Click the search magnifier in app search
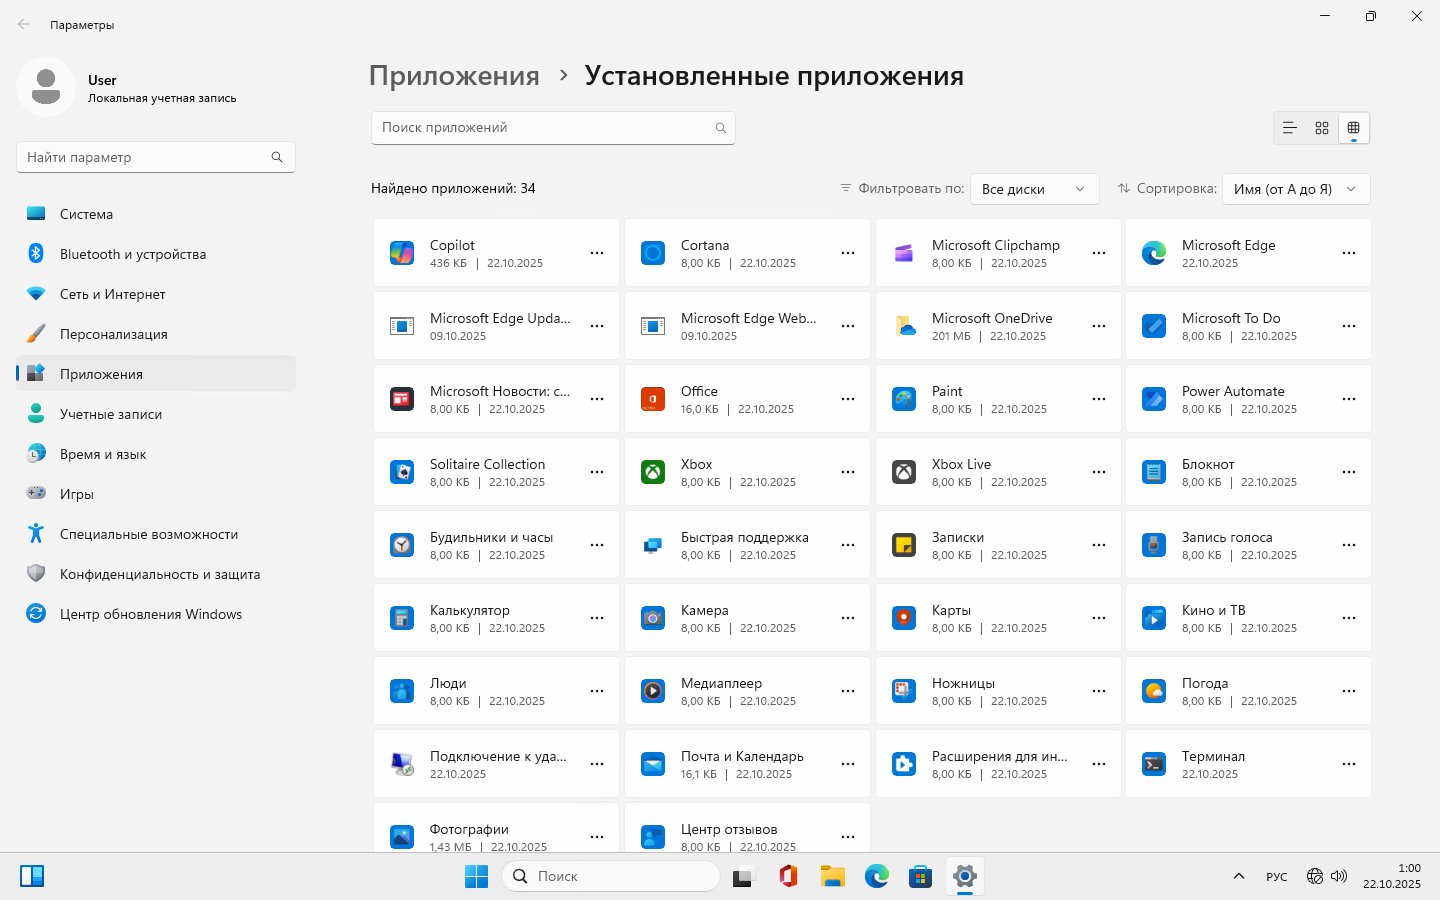The width and height of the screenshot is (1440, 900). coord(720,128)
